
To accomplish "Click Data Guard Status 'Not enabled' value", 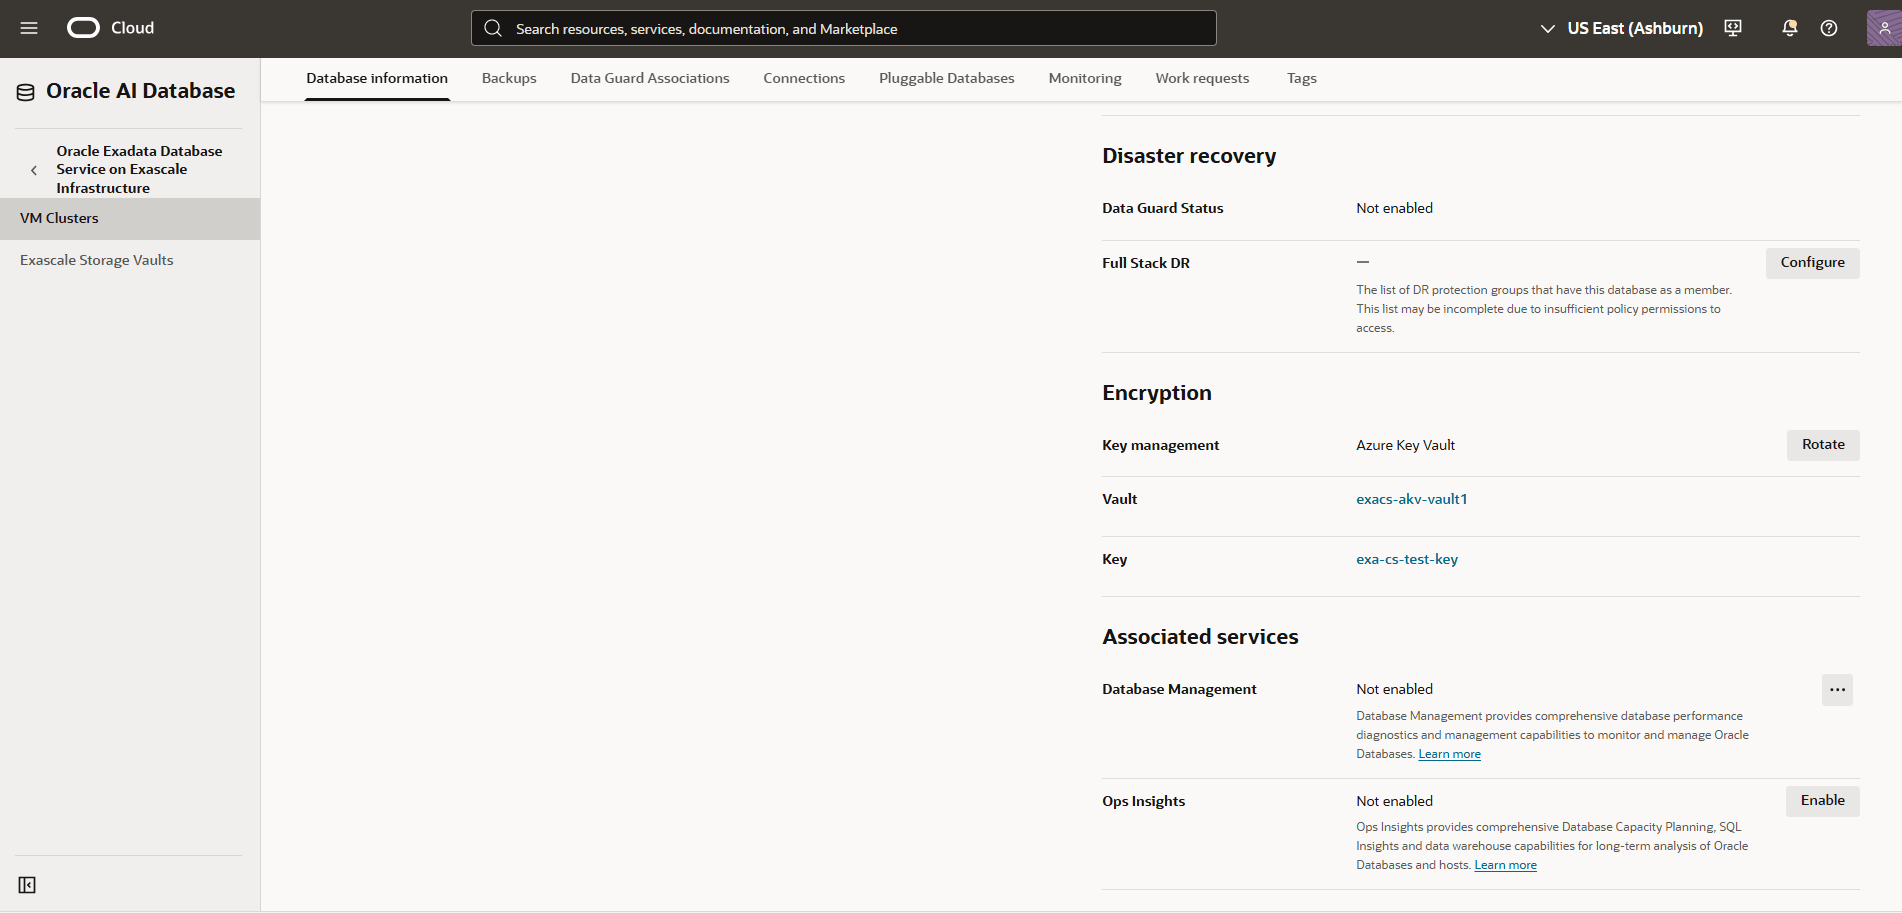I will (1394, 208).
